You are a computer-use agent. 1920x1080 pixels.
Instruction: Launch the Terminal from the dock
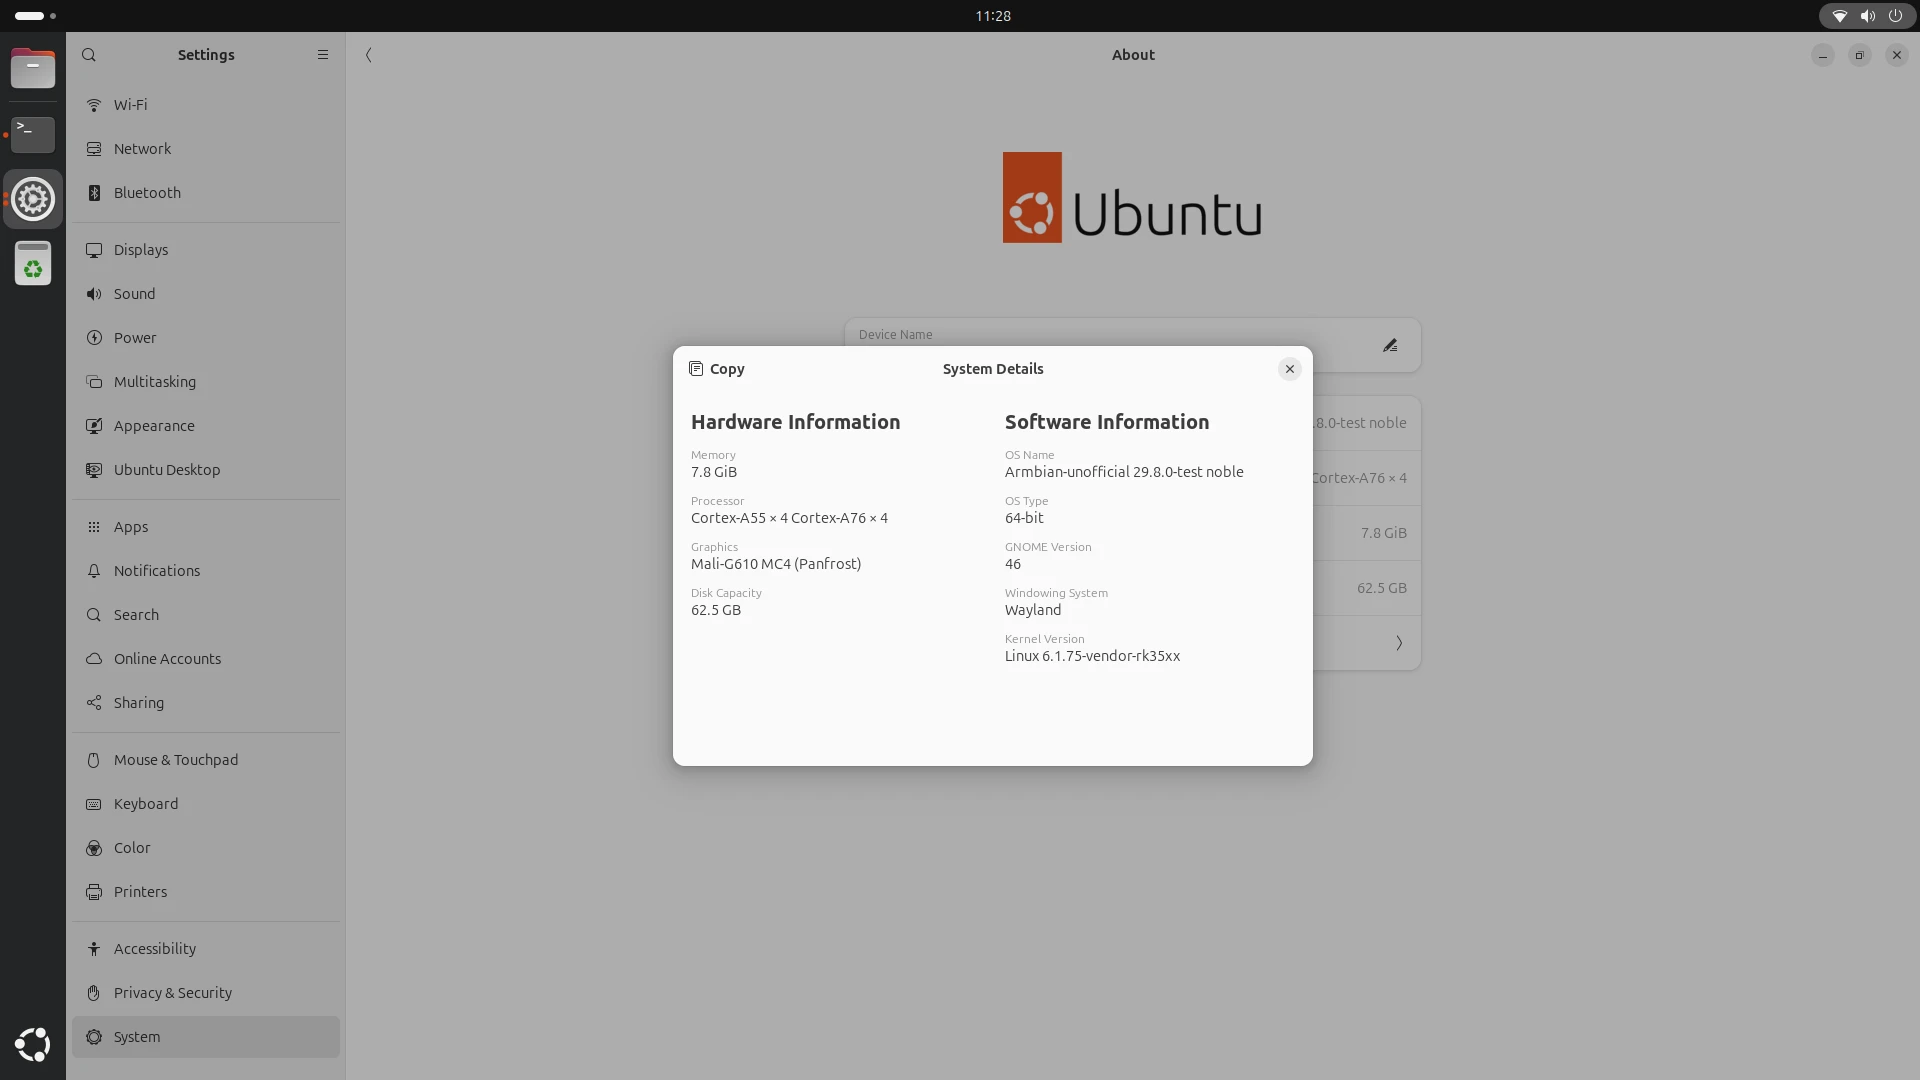pos(33,134)
